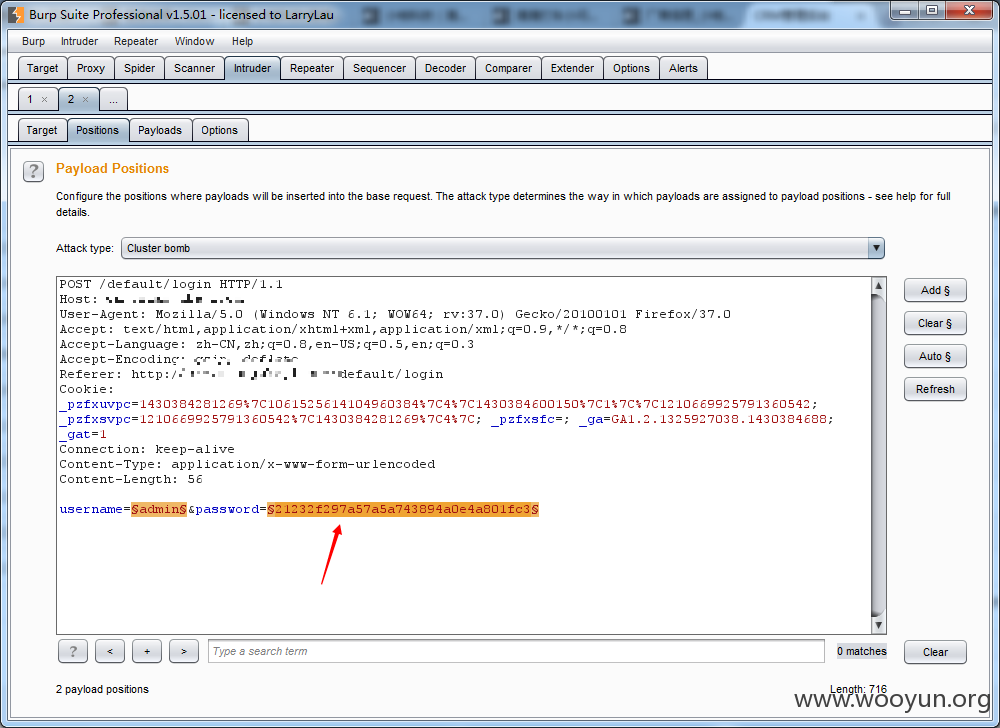Select Intruder attack tab 1
Image resolution: width=1000 pixels, height=728 pixels.
30,99
